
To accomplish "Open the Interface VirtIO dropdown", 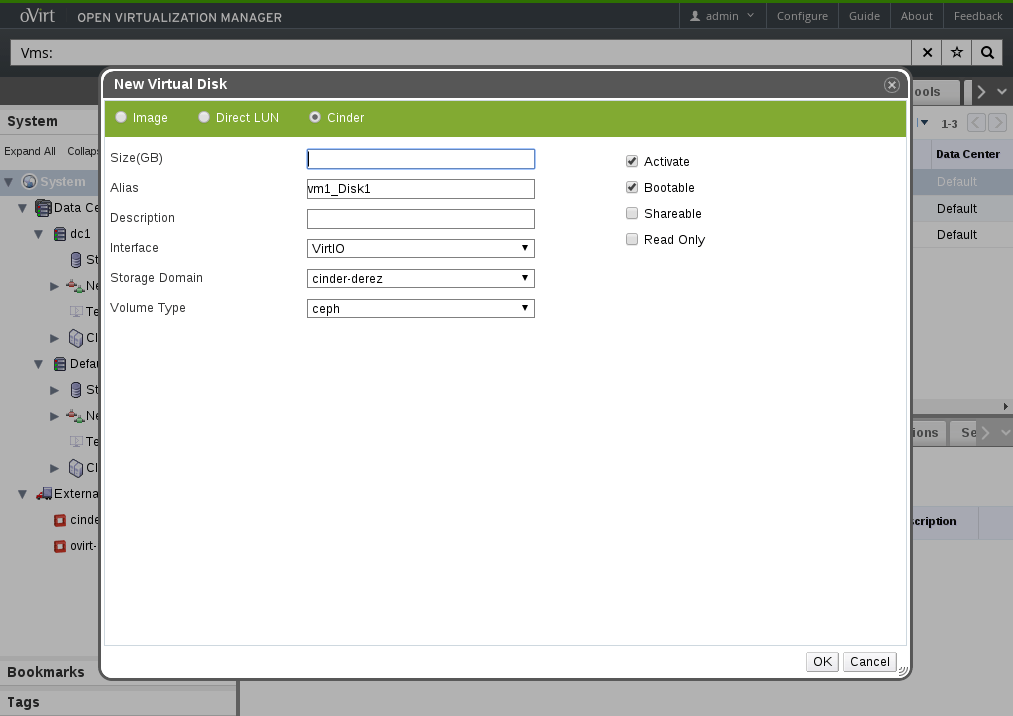I will (x=420, y=248).
